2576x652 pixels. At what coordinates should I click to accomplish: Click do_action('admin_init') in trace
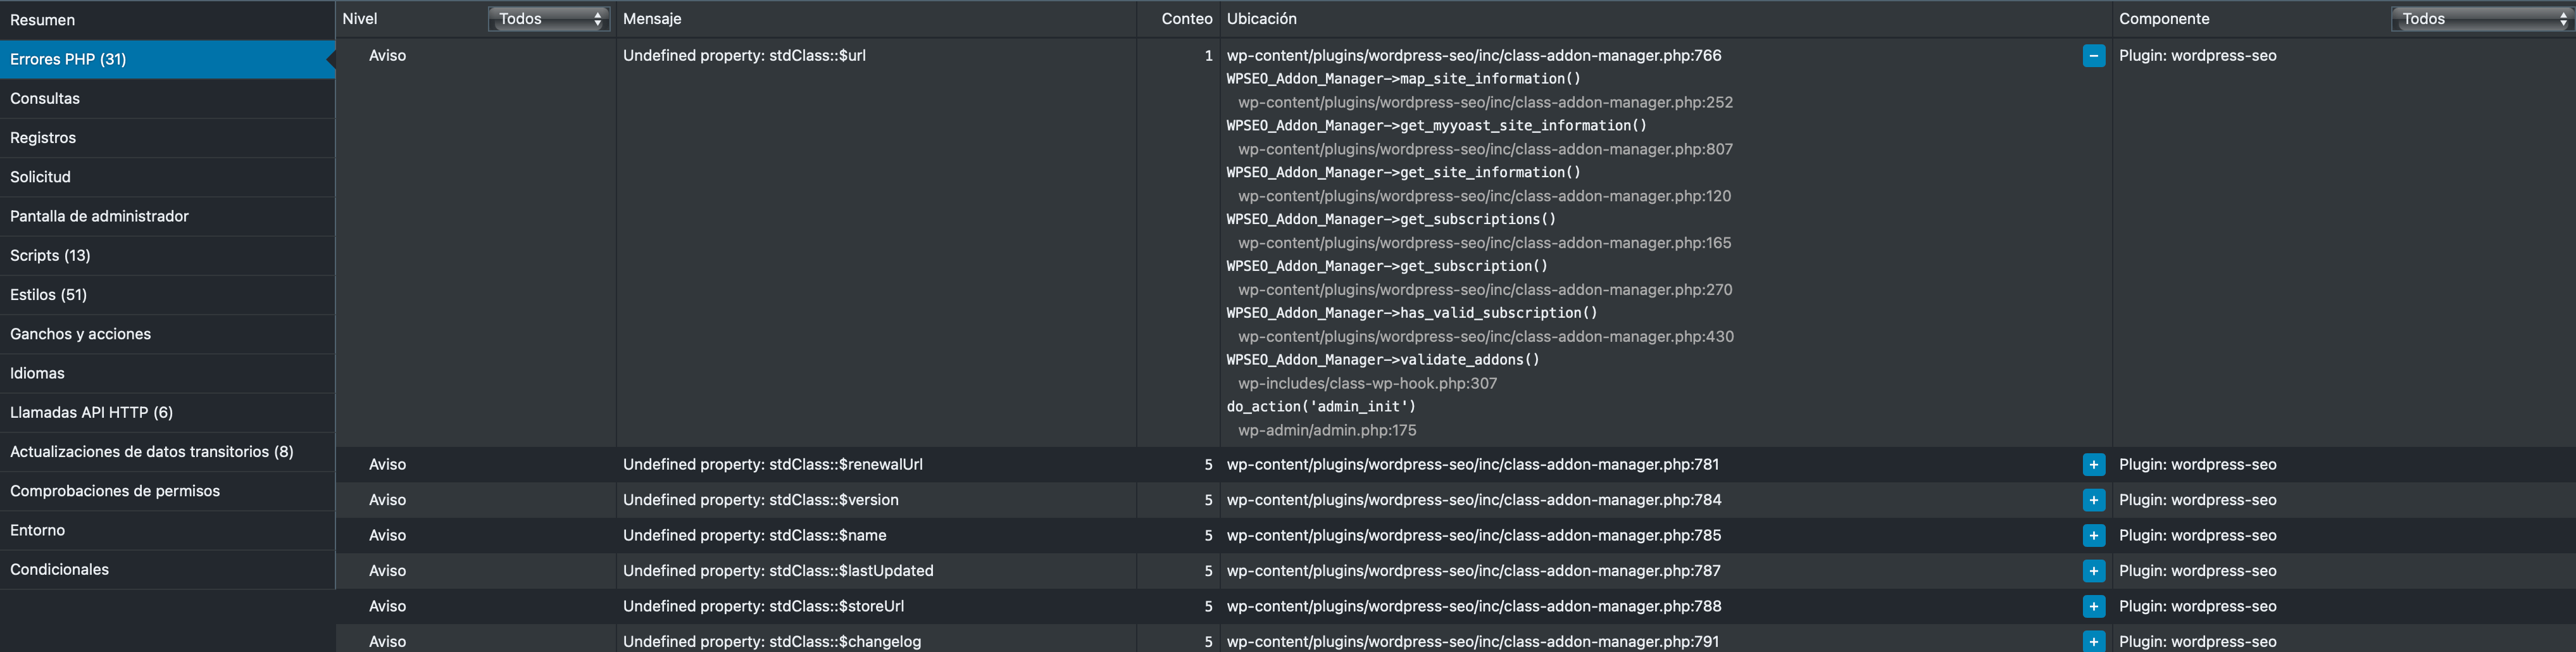(x=1321, y=407)
